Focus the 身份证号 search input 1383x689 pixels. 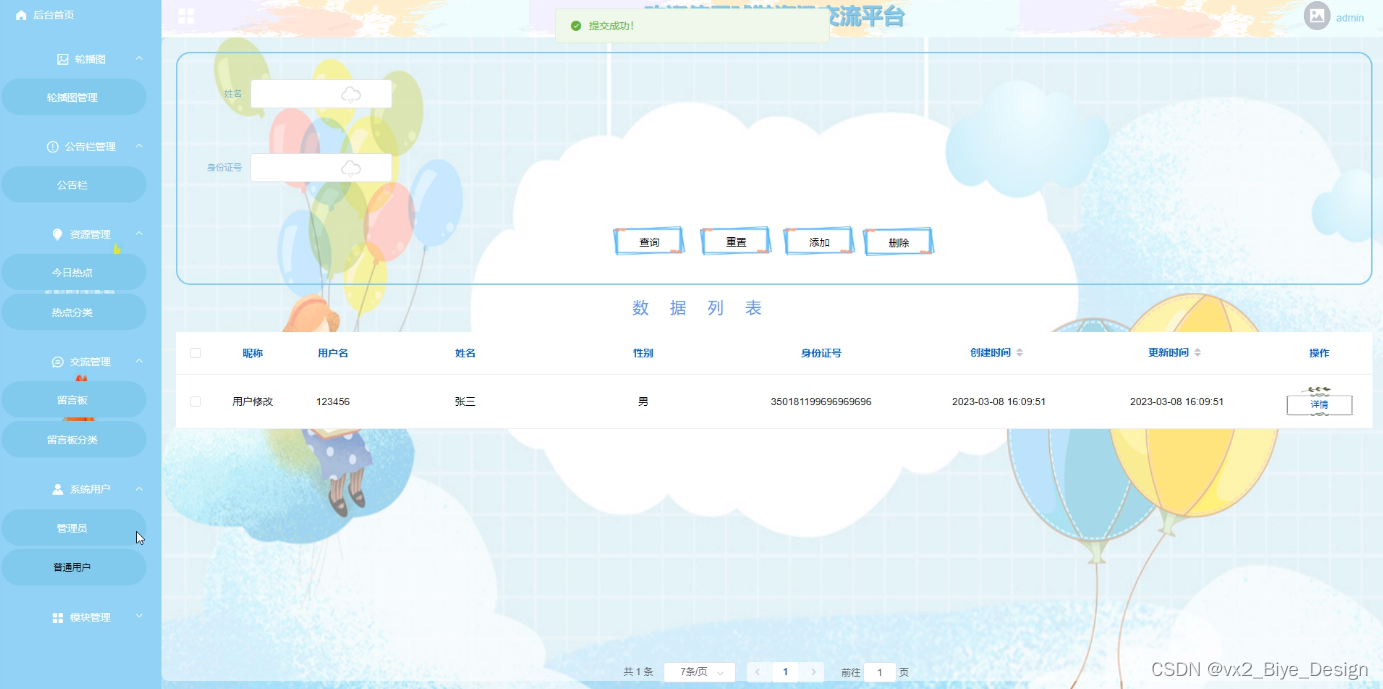(x=321, y=168)
